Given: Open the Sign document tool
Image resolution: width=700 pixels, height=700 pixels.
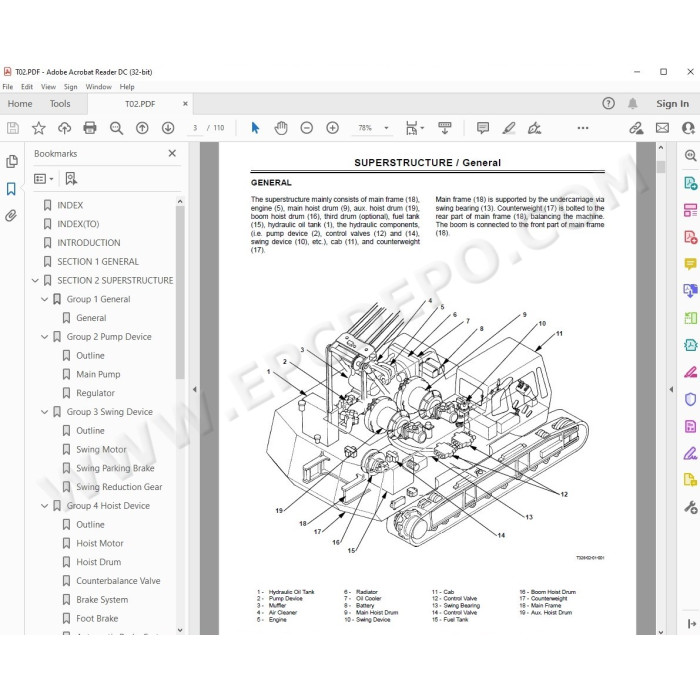Looking at the screenshot, I should click(534, 128).
